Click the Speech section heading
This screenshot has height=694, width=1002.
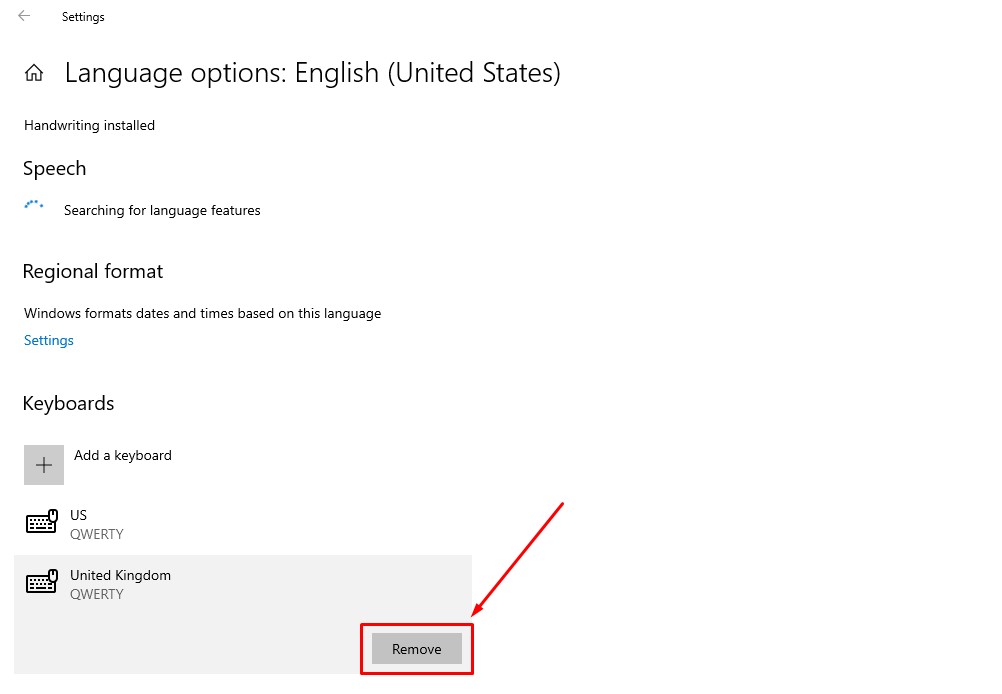[x=54, y=168]
